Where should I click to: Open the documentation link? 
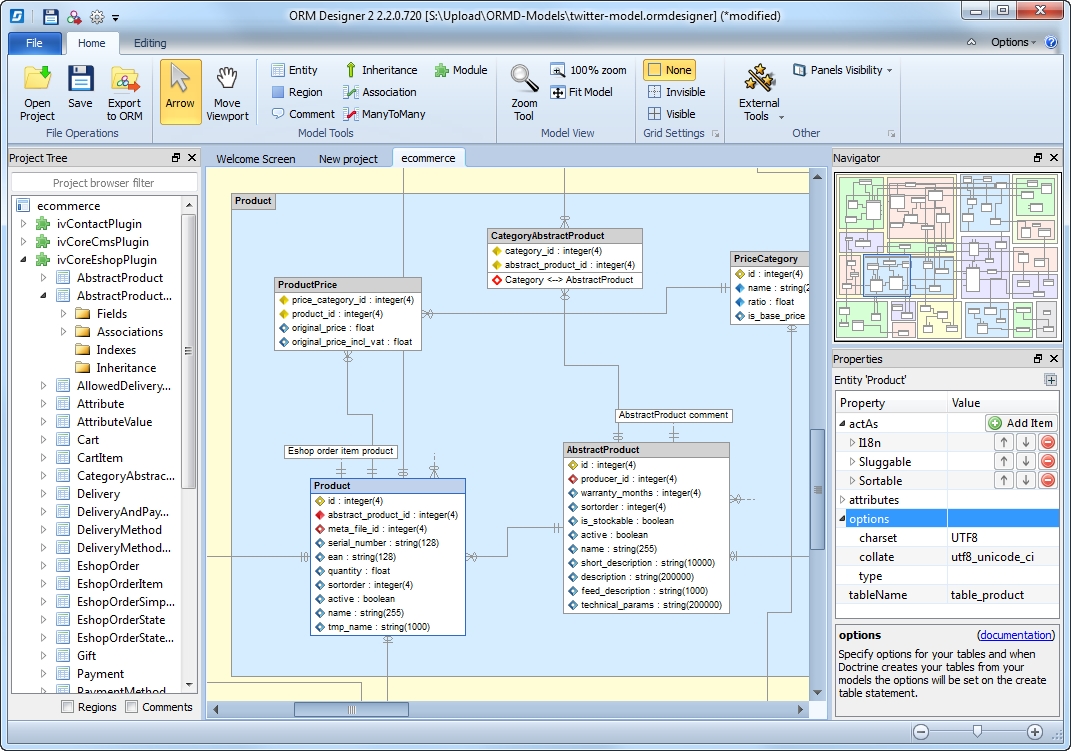[1016, 635]
